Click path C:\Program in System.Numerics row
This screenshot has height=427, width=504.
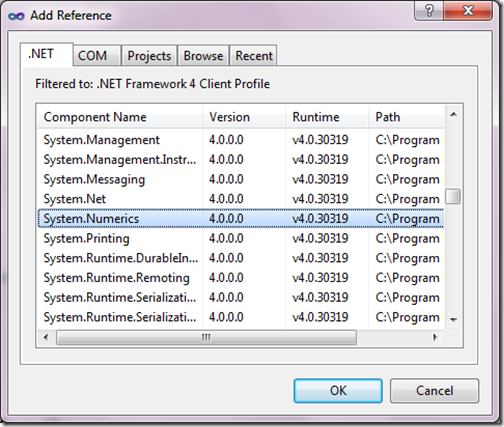tap(407, 219)
